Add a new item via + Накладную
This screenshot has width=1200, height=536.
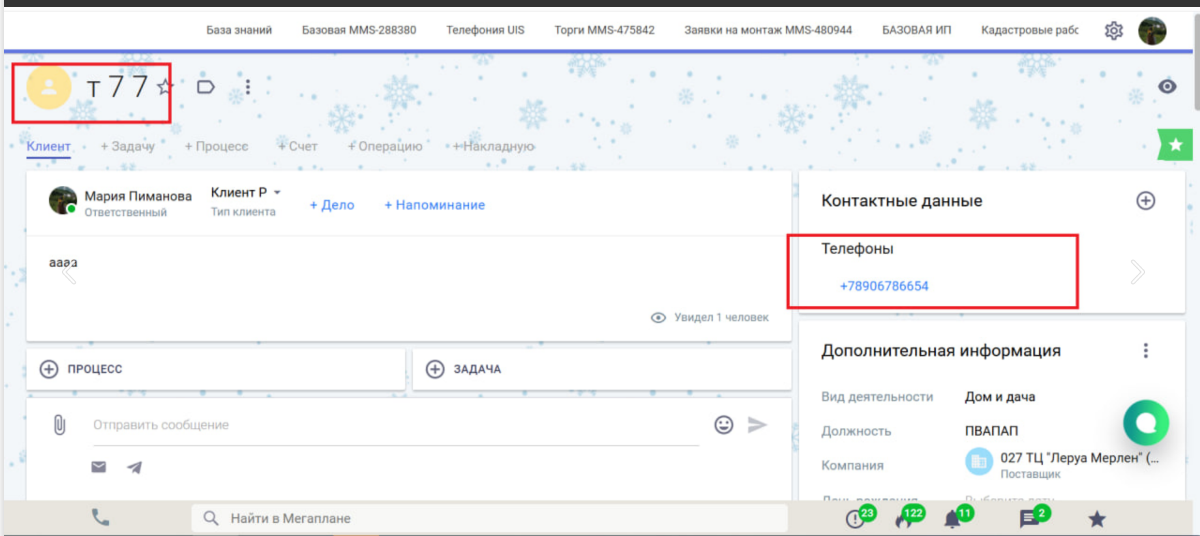pyautogui.click(x=494, y=146)
